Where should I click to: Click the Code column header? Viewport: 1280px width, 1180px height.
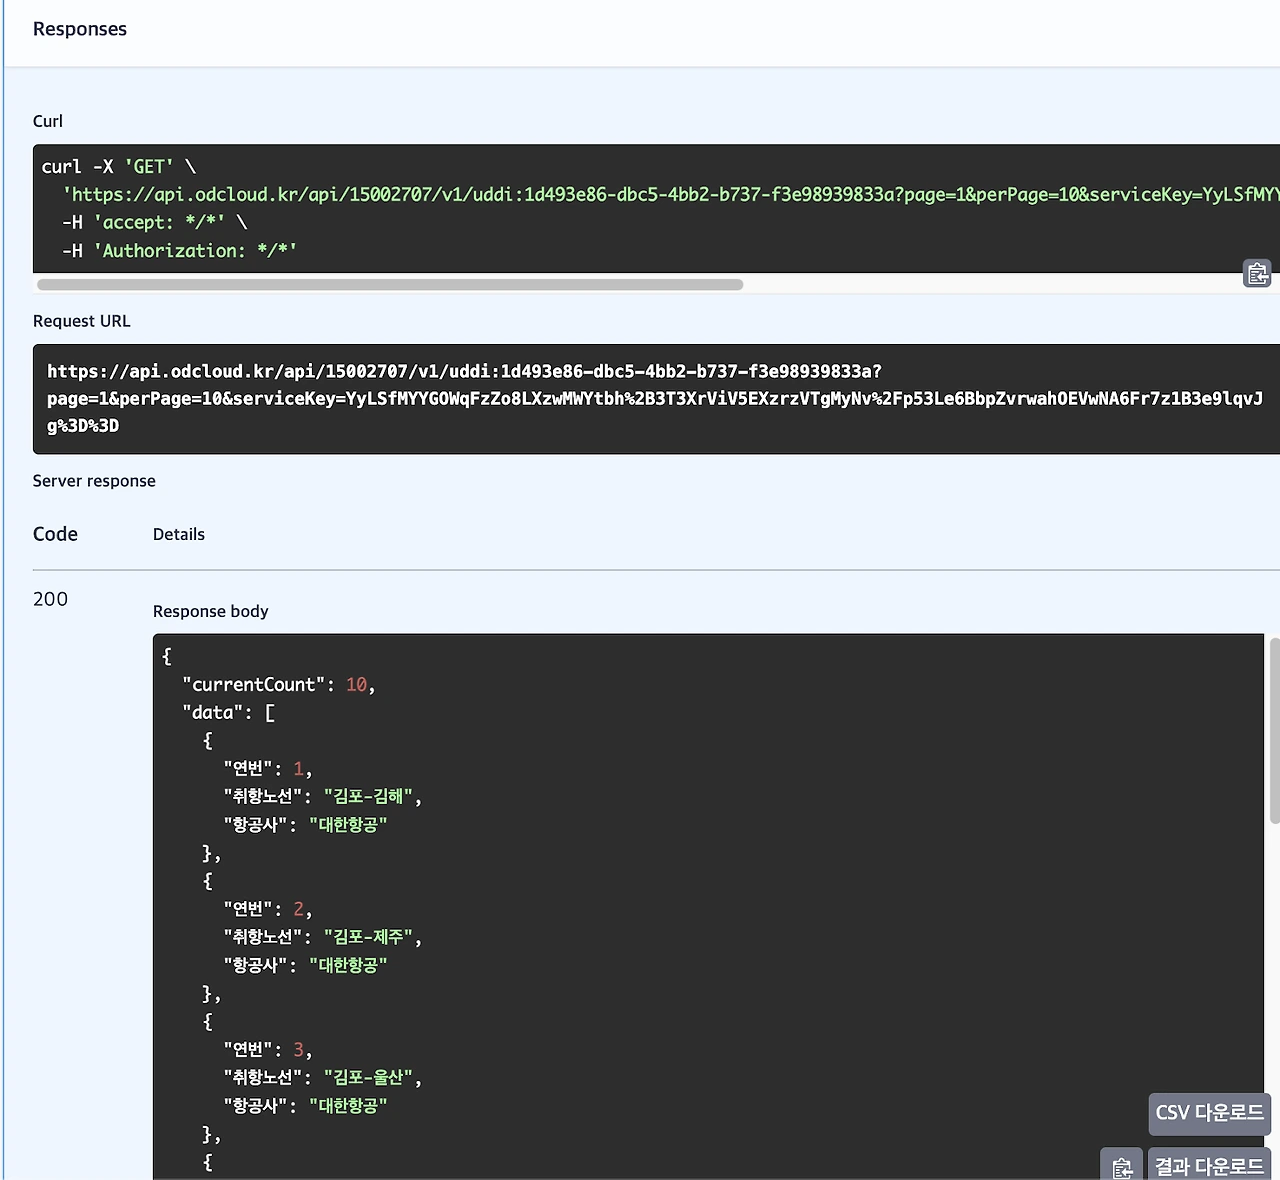tap(55, 534)
